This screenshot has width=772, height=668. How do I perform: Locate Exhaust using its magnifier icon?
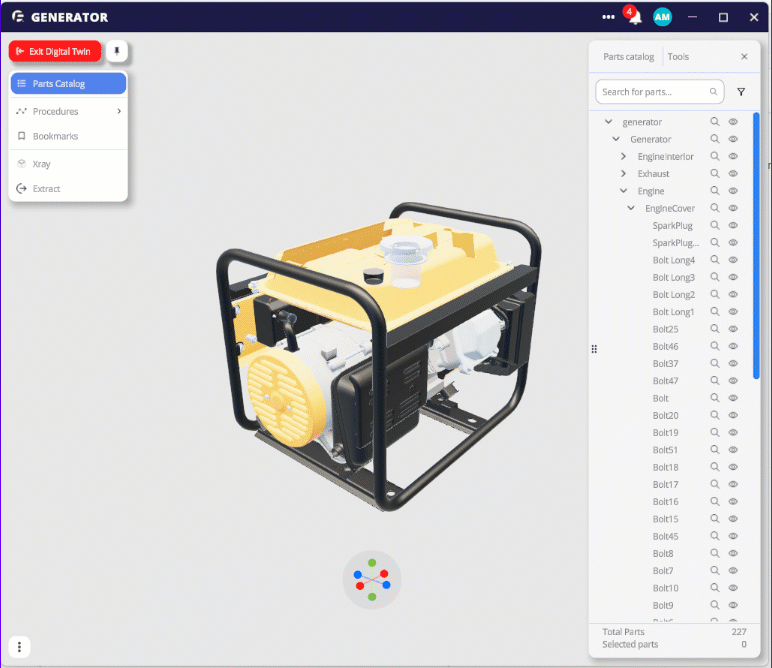click(x=715, y=174)
